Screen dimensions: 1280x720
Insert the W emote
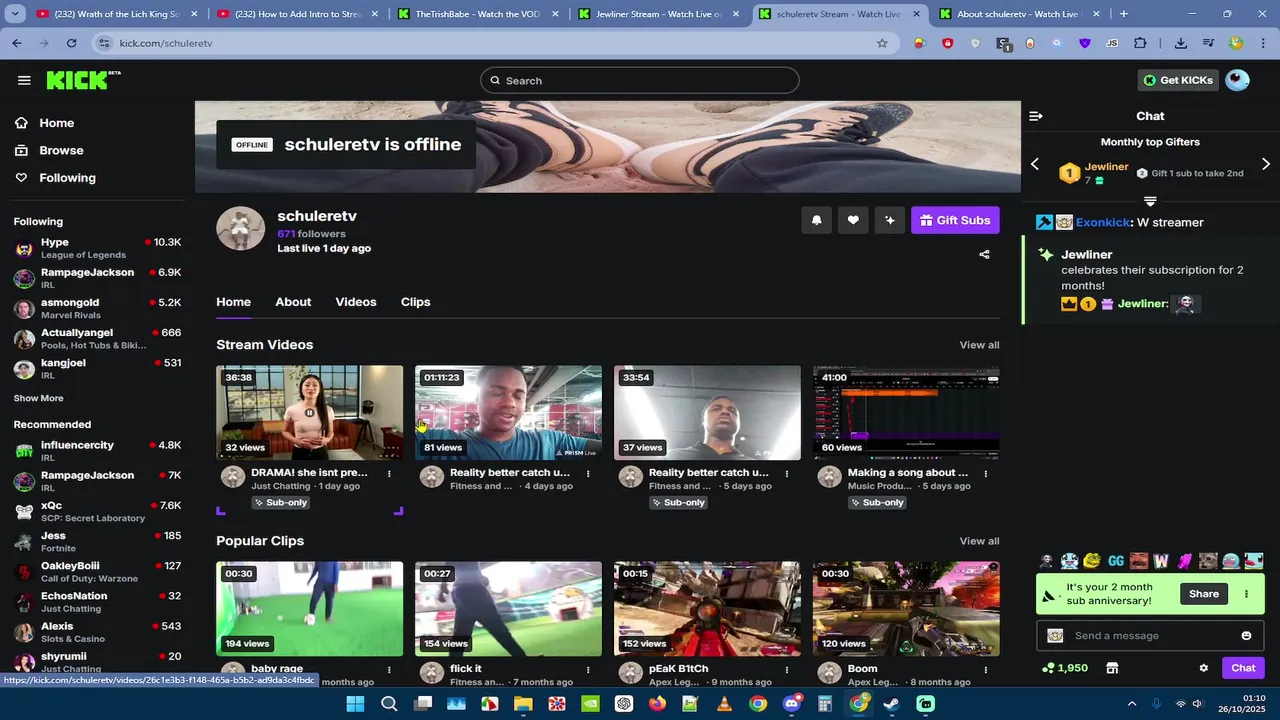1161,561
